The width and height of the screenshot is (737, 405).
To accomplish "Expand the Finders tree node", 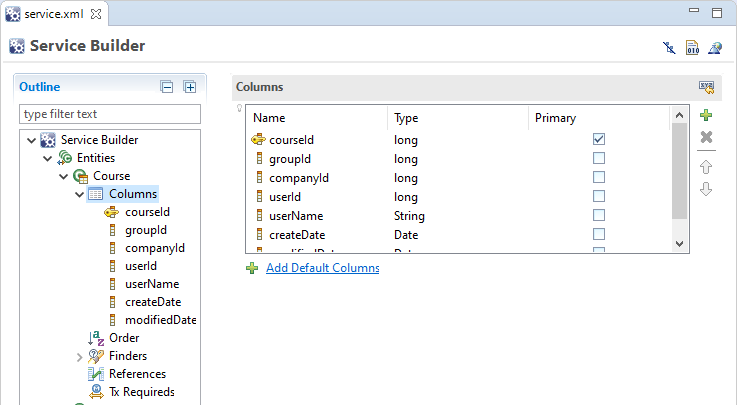I will 79,357.
